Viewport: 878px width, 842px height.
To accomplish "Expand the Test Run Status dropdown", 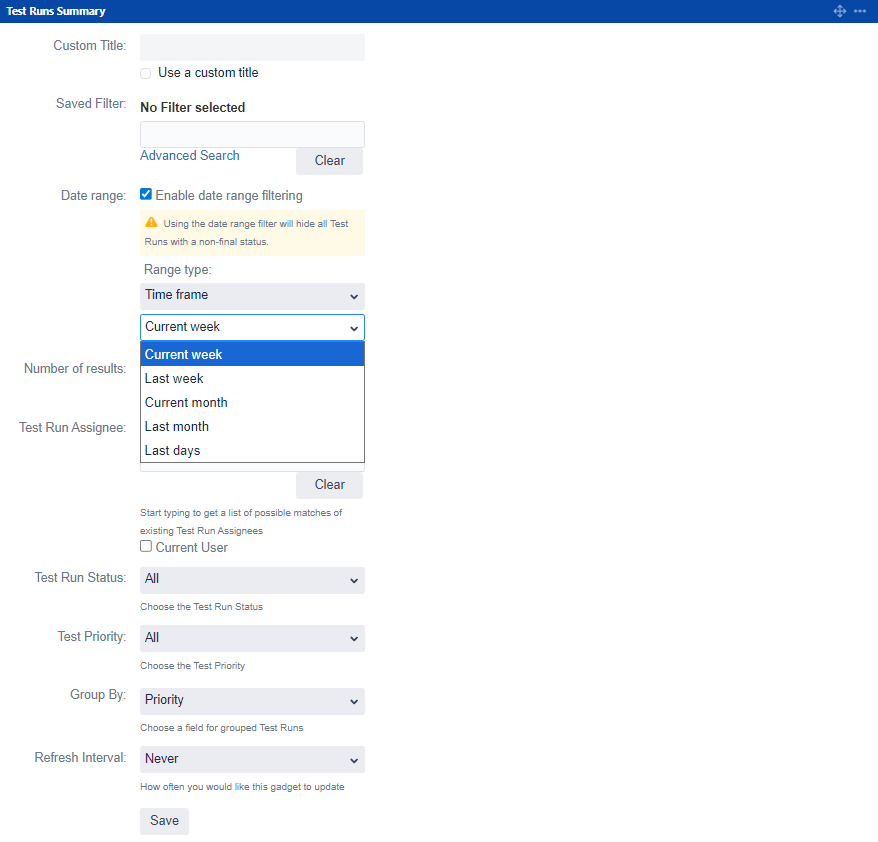I will pos(252,580).
